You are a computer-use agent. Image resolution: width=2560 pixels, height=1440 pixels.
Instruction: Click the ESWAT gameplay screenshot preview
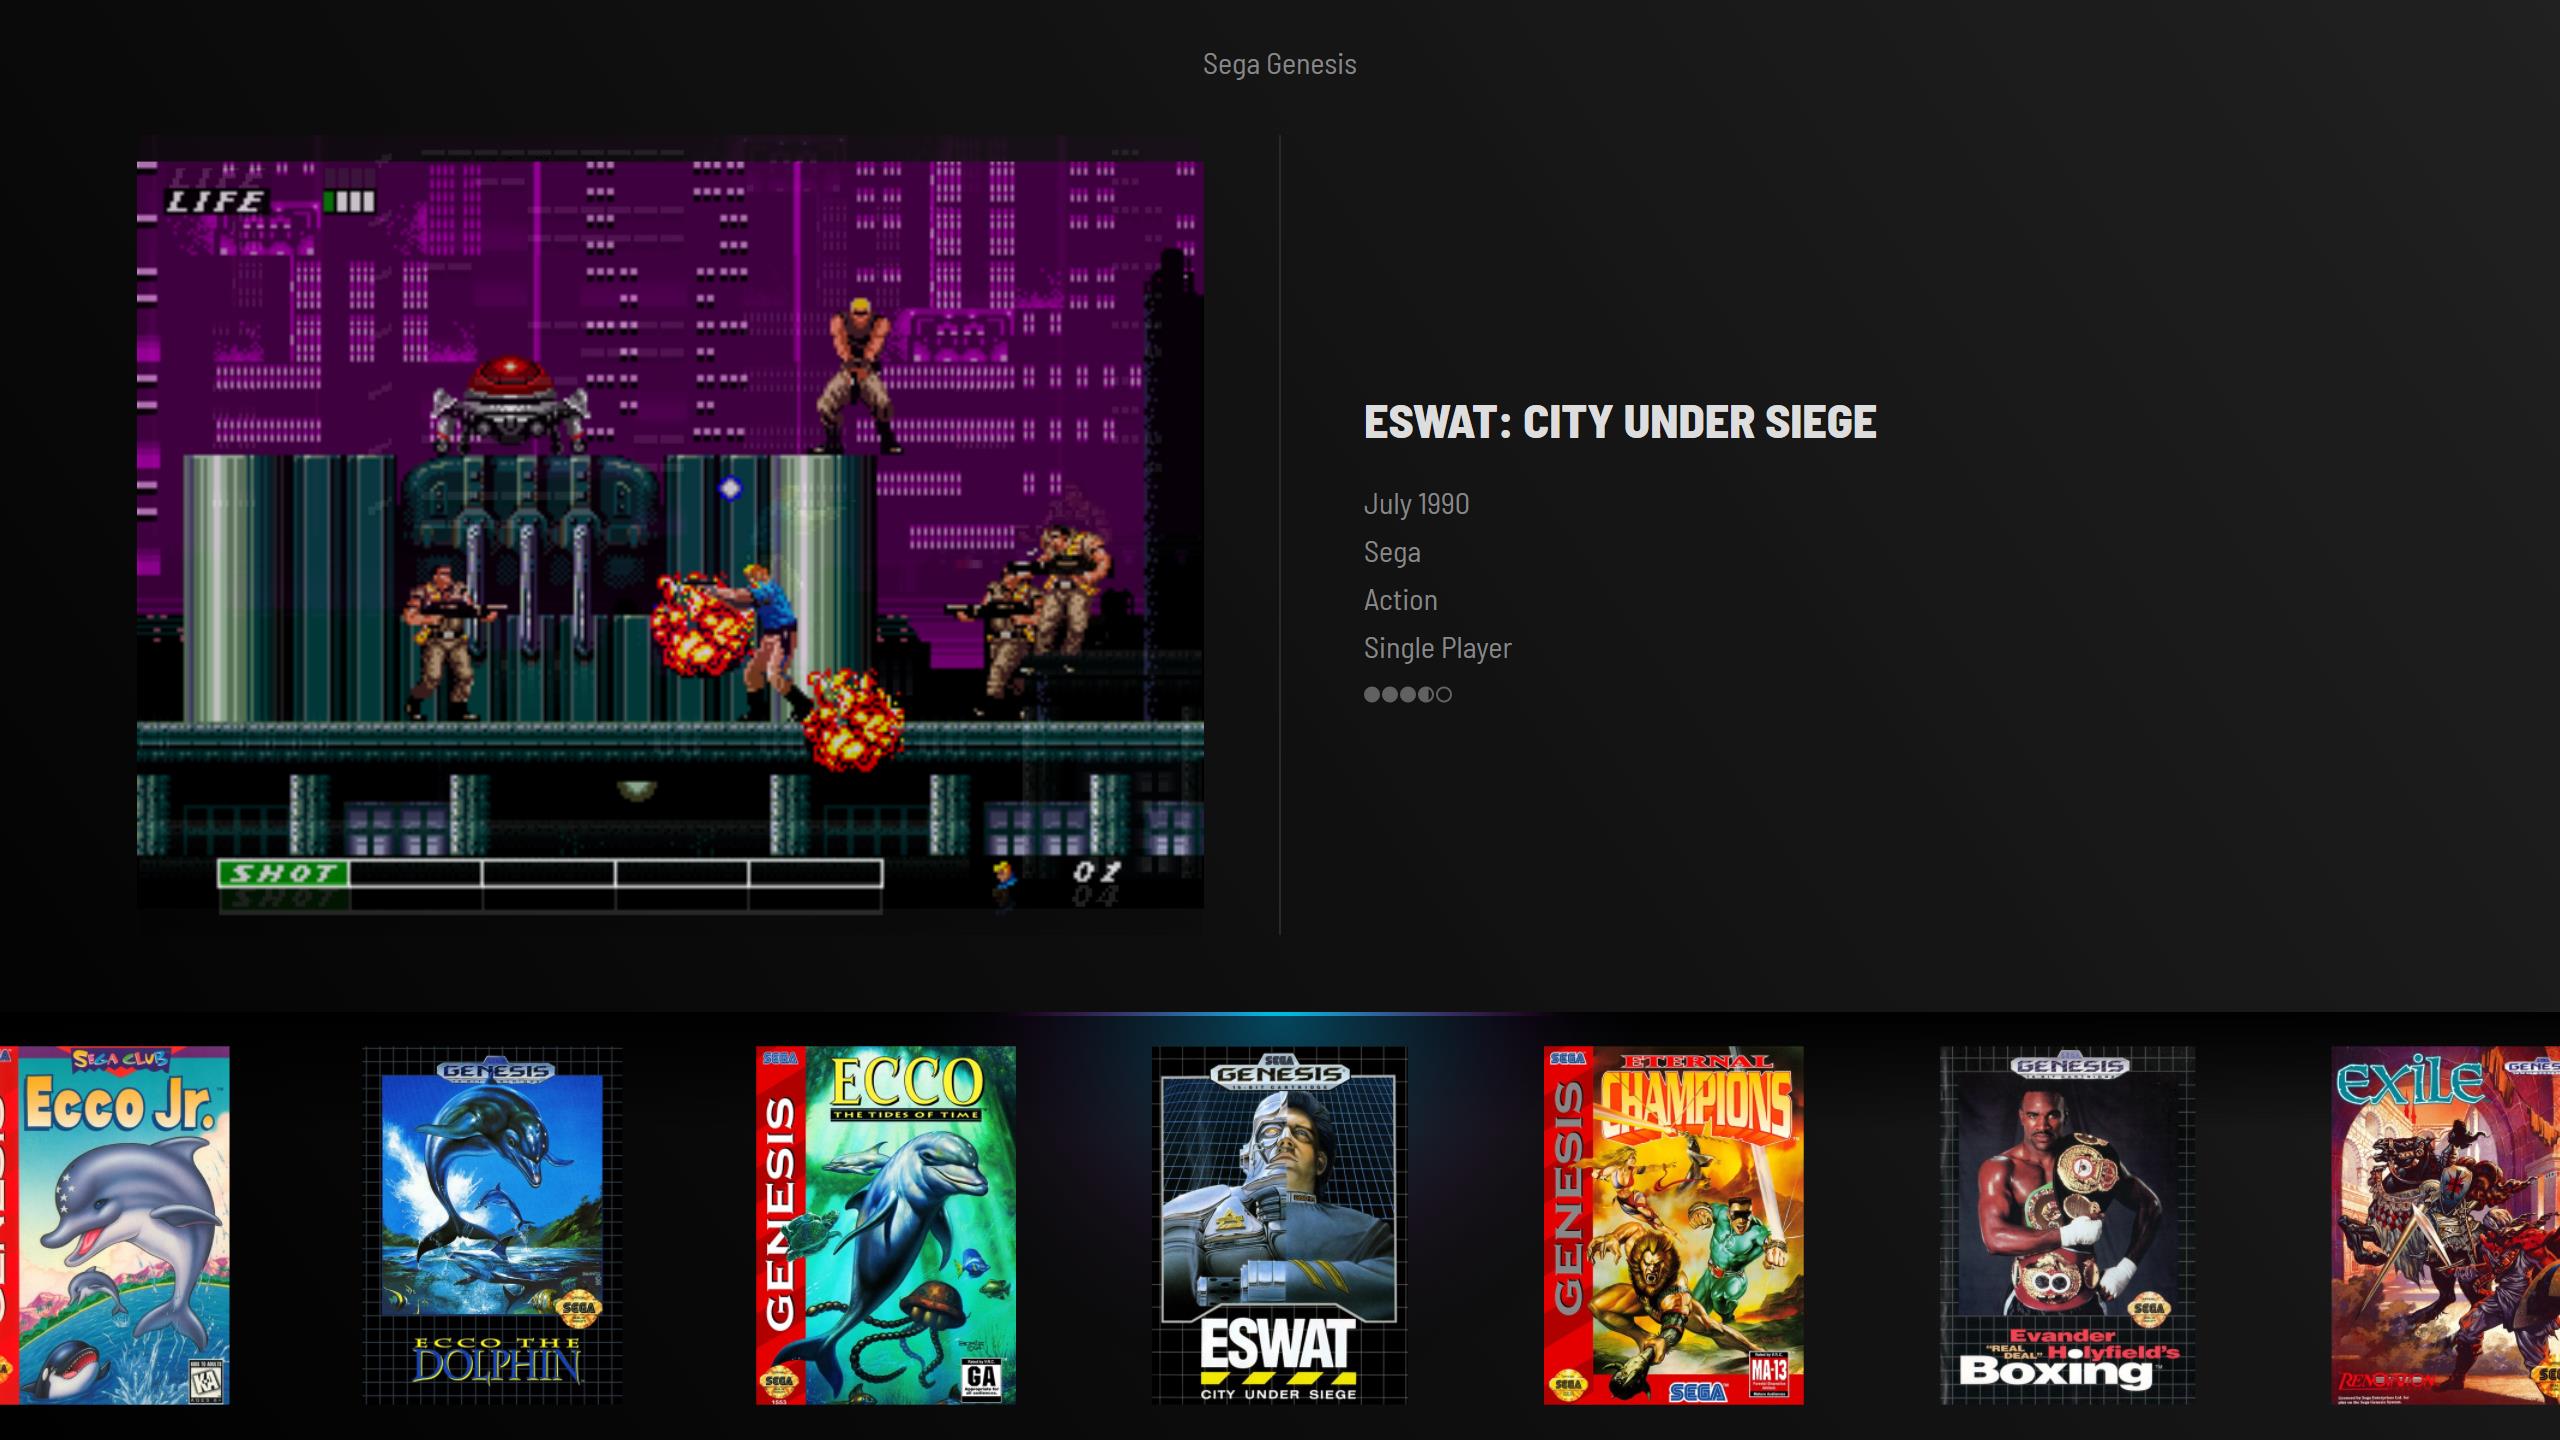click(670, 535)
